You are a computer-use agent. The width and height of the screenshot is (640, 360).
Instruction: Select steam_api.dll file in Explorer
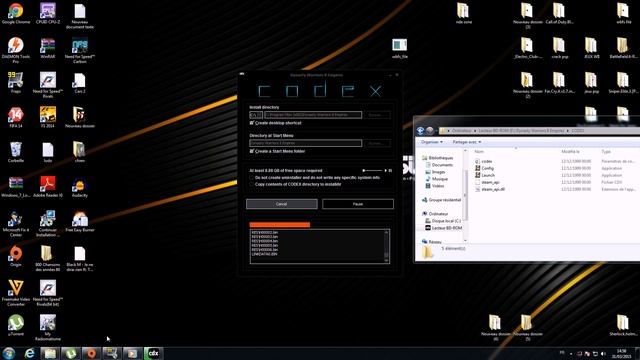[x=490, y=189]
